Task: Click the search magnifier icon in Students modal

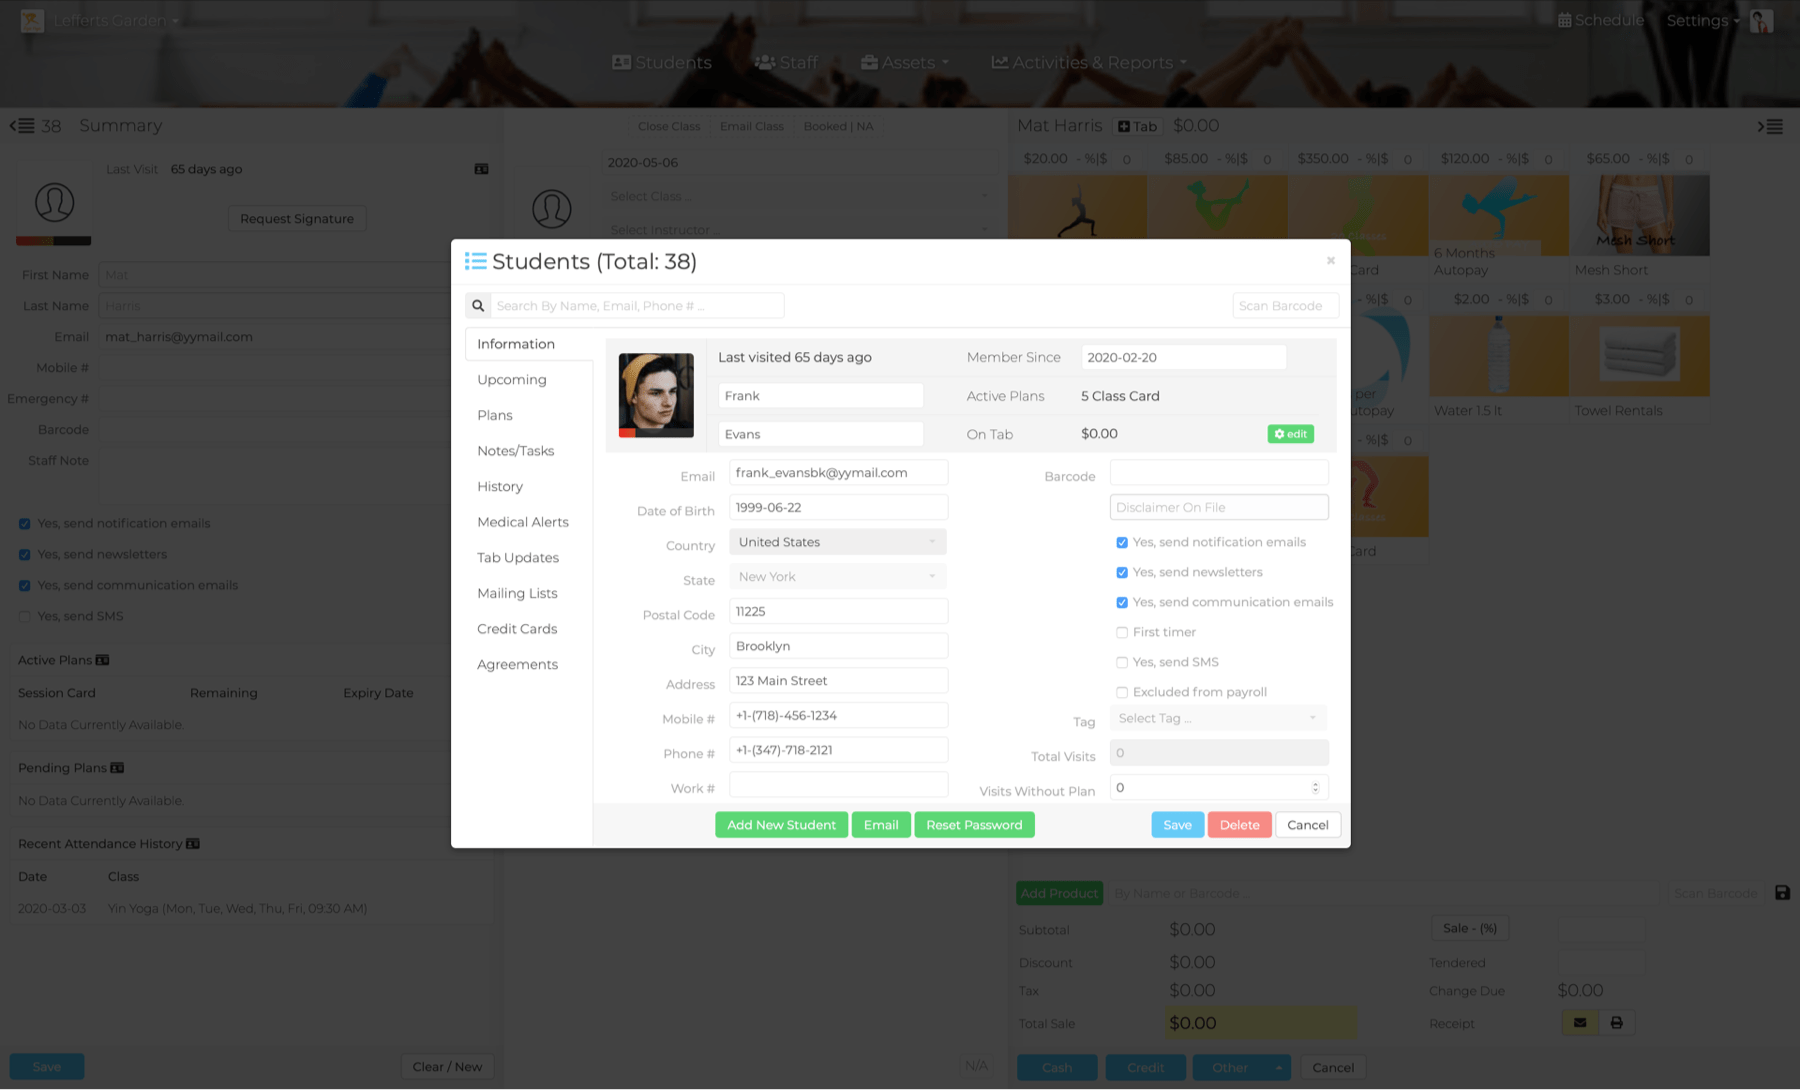Action: point(478,306)
